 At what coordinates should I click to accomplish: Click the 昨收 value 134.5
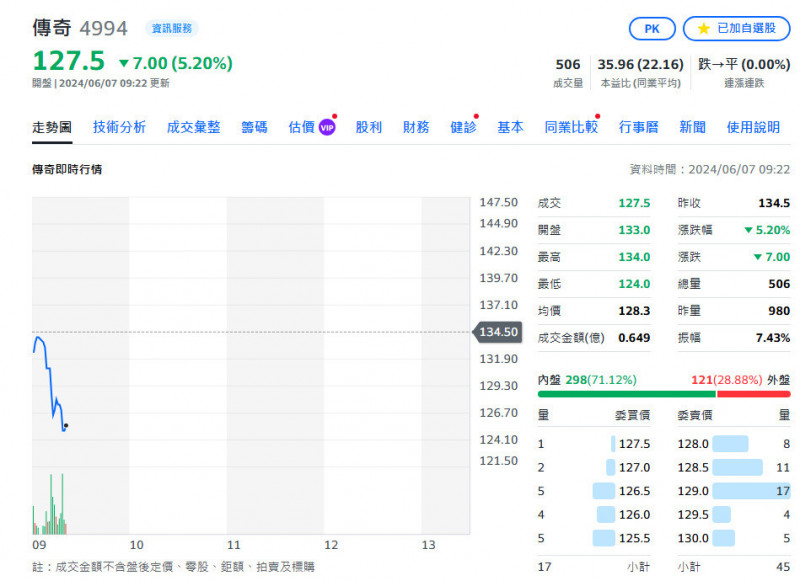tap(774, 203)
